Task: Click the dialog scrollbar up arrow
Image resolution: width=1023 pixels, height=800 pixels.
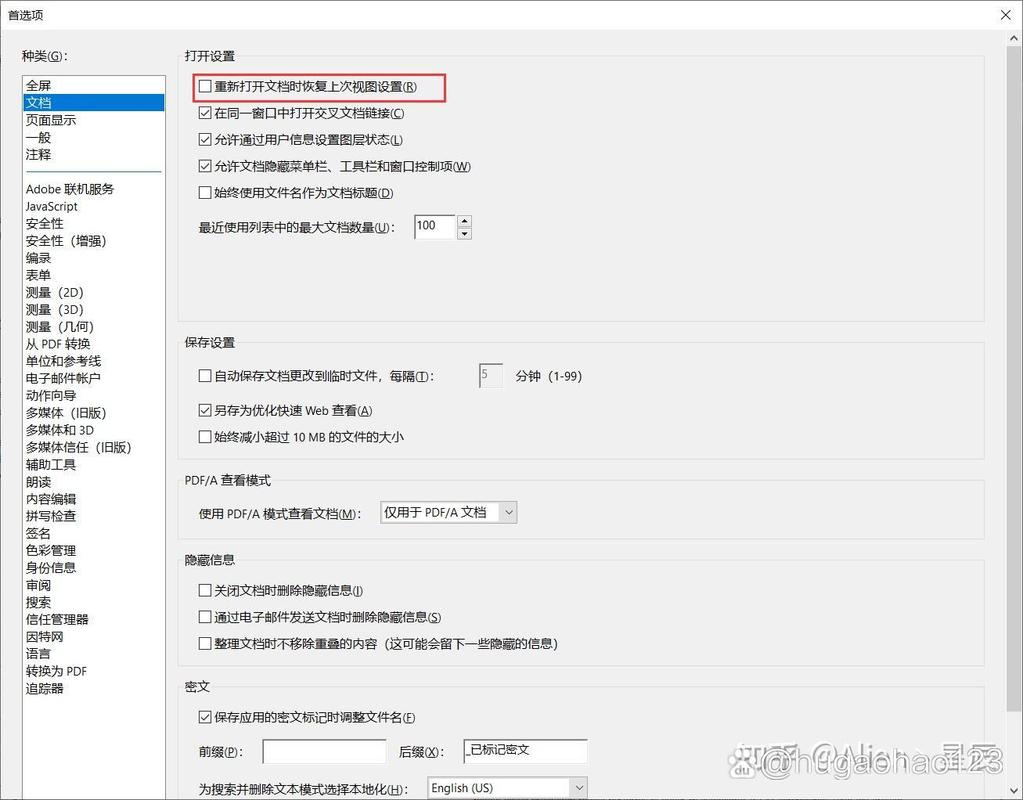Action: pos(1011,37)
